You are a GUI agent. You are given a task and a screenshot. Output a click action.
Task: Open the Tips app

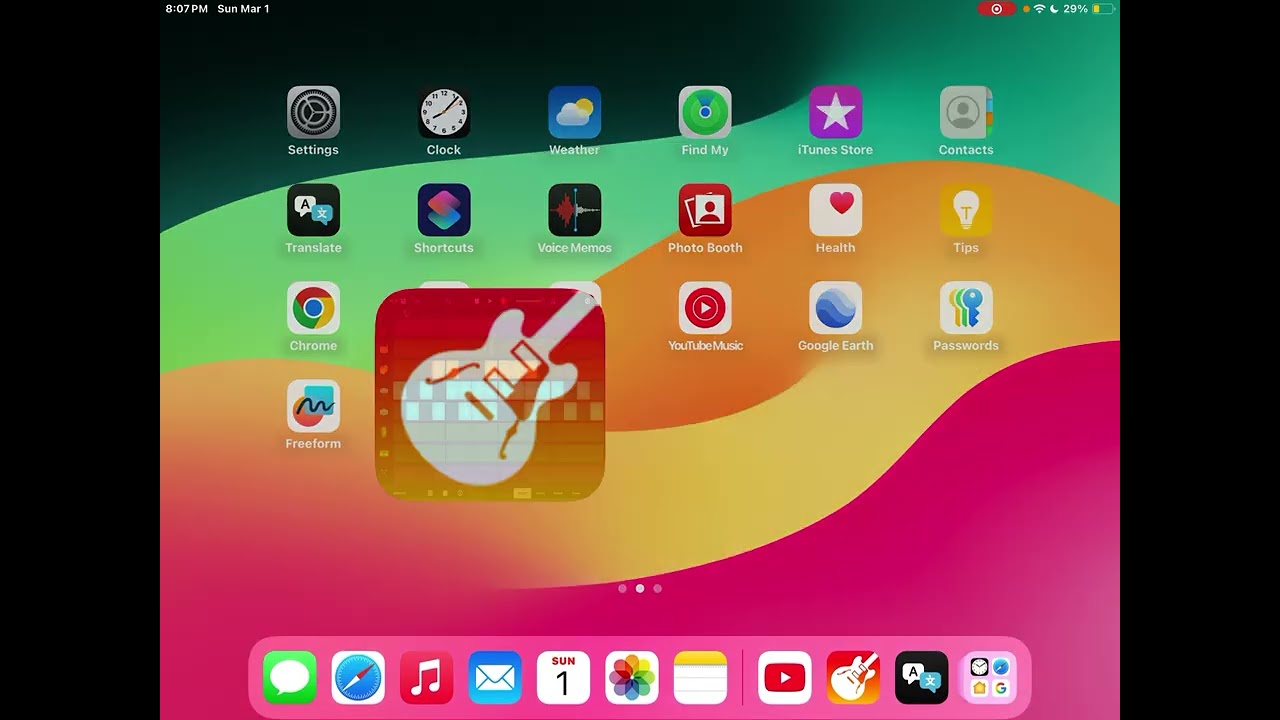coord(966,210)
